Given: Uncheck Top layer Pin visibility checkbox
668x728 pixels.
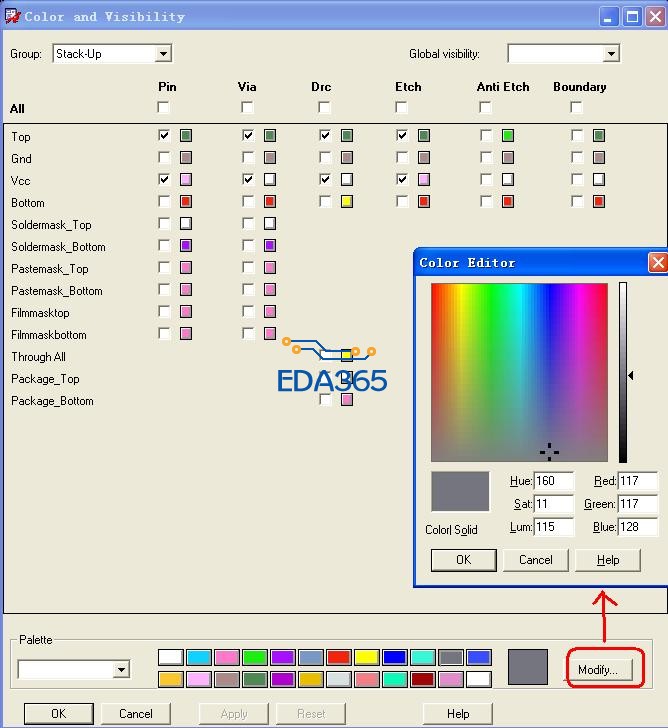Looking at the screenshot, I should click(x=164, y=136).
